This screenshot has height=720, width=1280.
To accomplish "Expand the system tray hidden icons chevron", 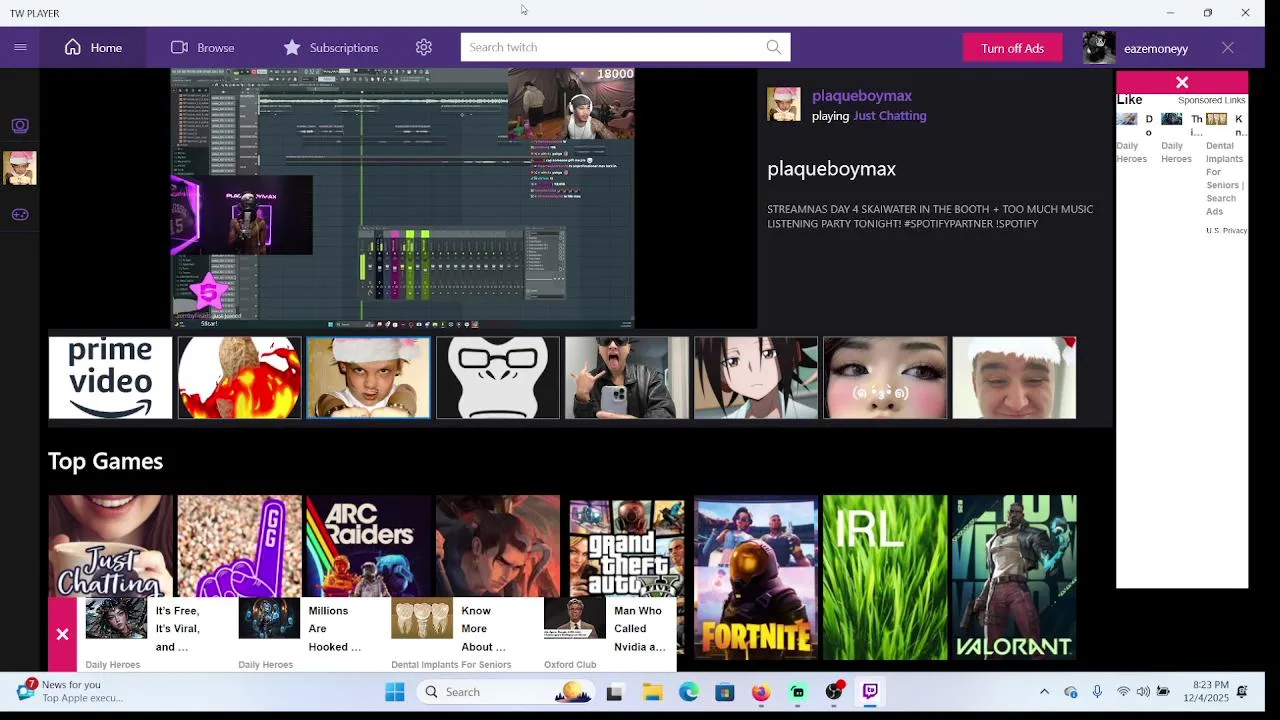I will tap(1044, 692).
